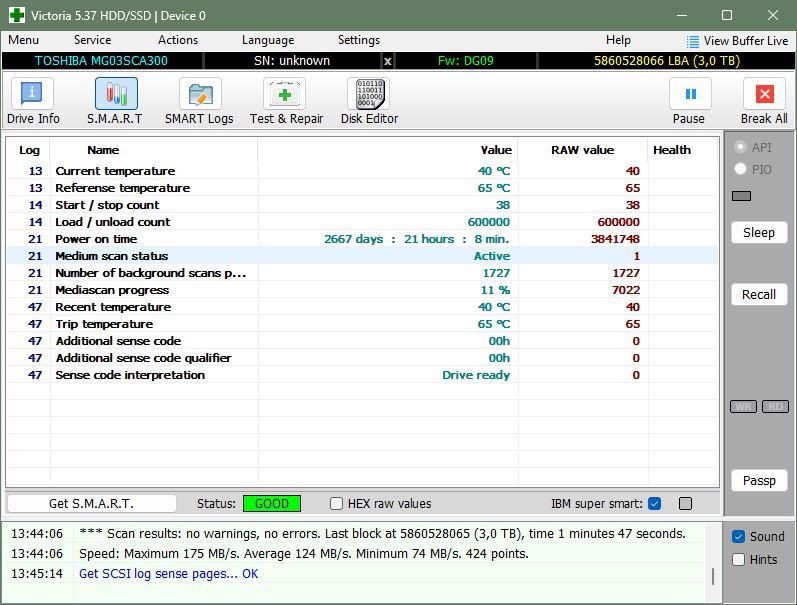Click the Victoria green cross app icon
Viewport: 797px width, 605px height.
[17, 15]
